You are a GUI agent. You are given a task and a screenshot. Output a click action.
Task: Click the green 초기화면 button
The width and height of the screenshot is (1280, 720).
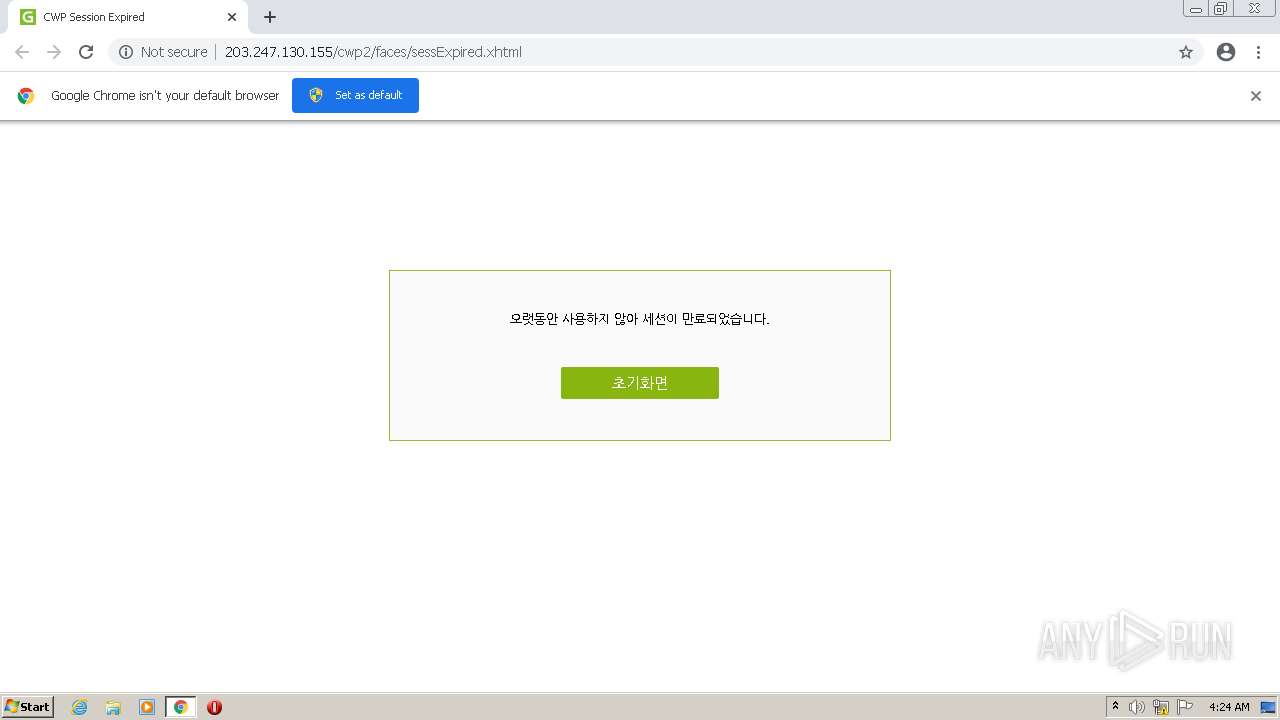tap(639, 383)
